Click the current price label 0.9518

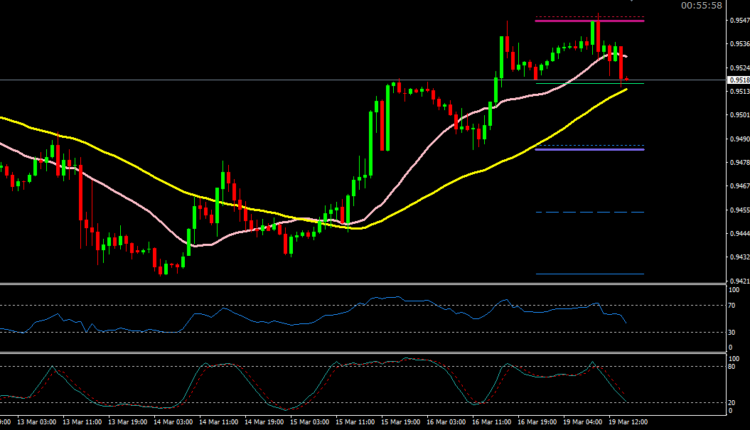(739, 80)
